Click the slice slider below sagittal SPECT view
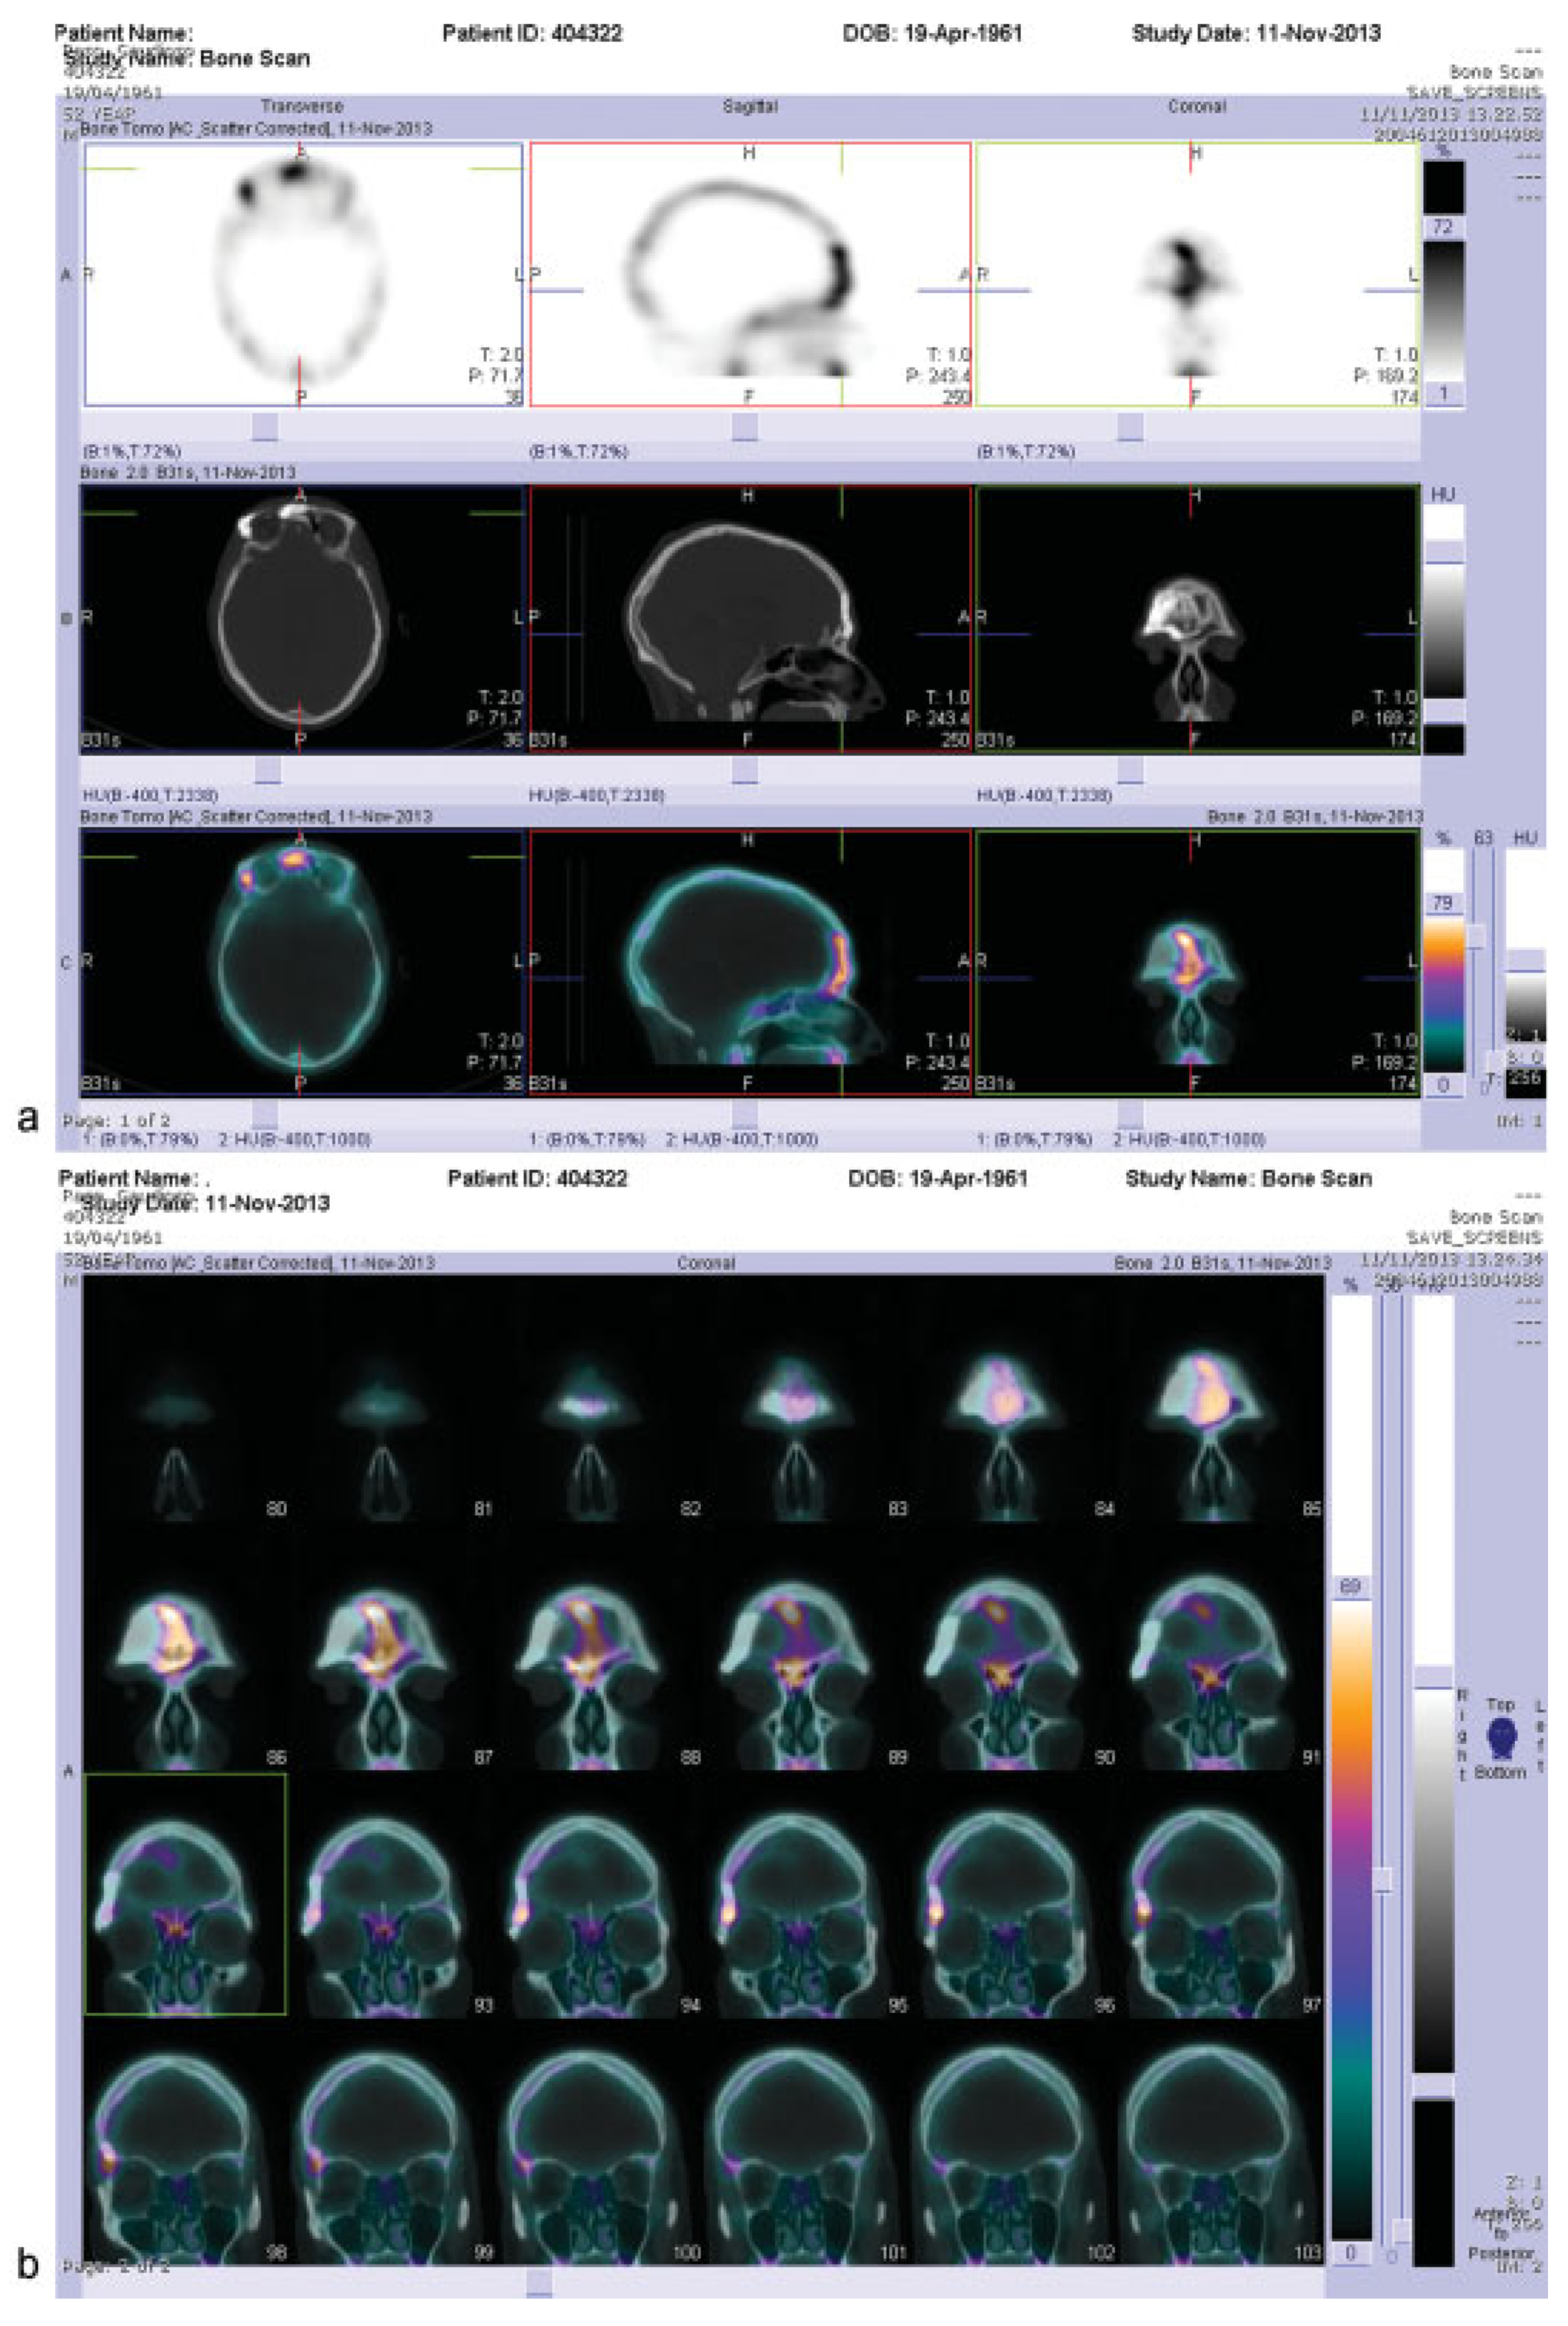 [744, 427]
